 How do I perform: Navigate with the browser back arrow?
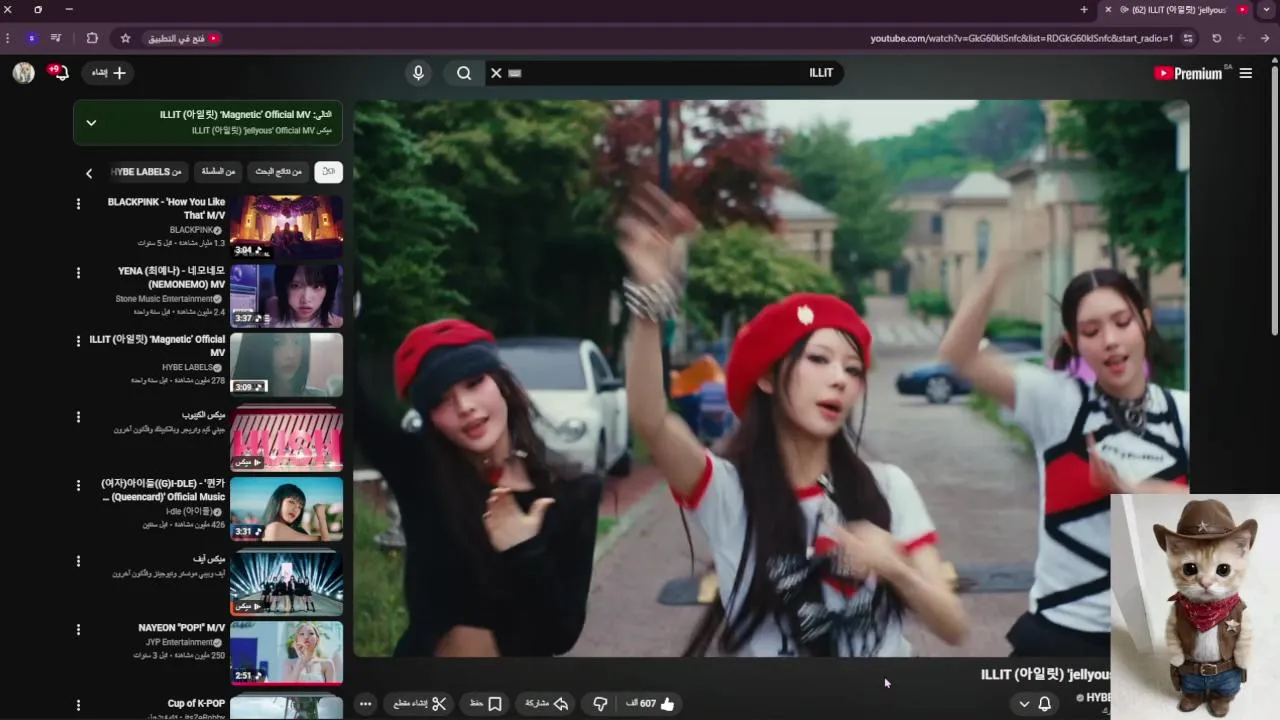pos(1264,38)
